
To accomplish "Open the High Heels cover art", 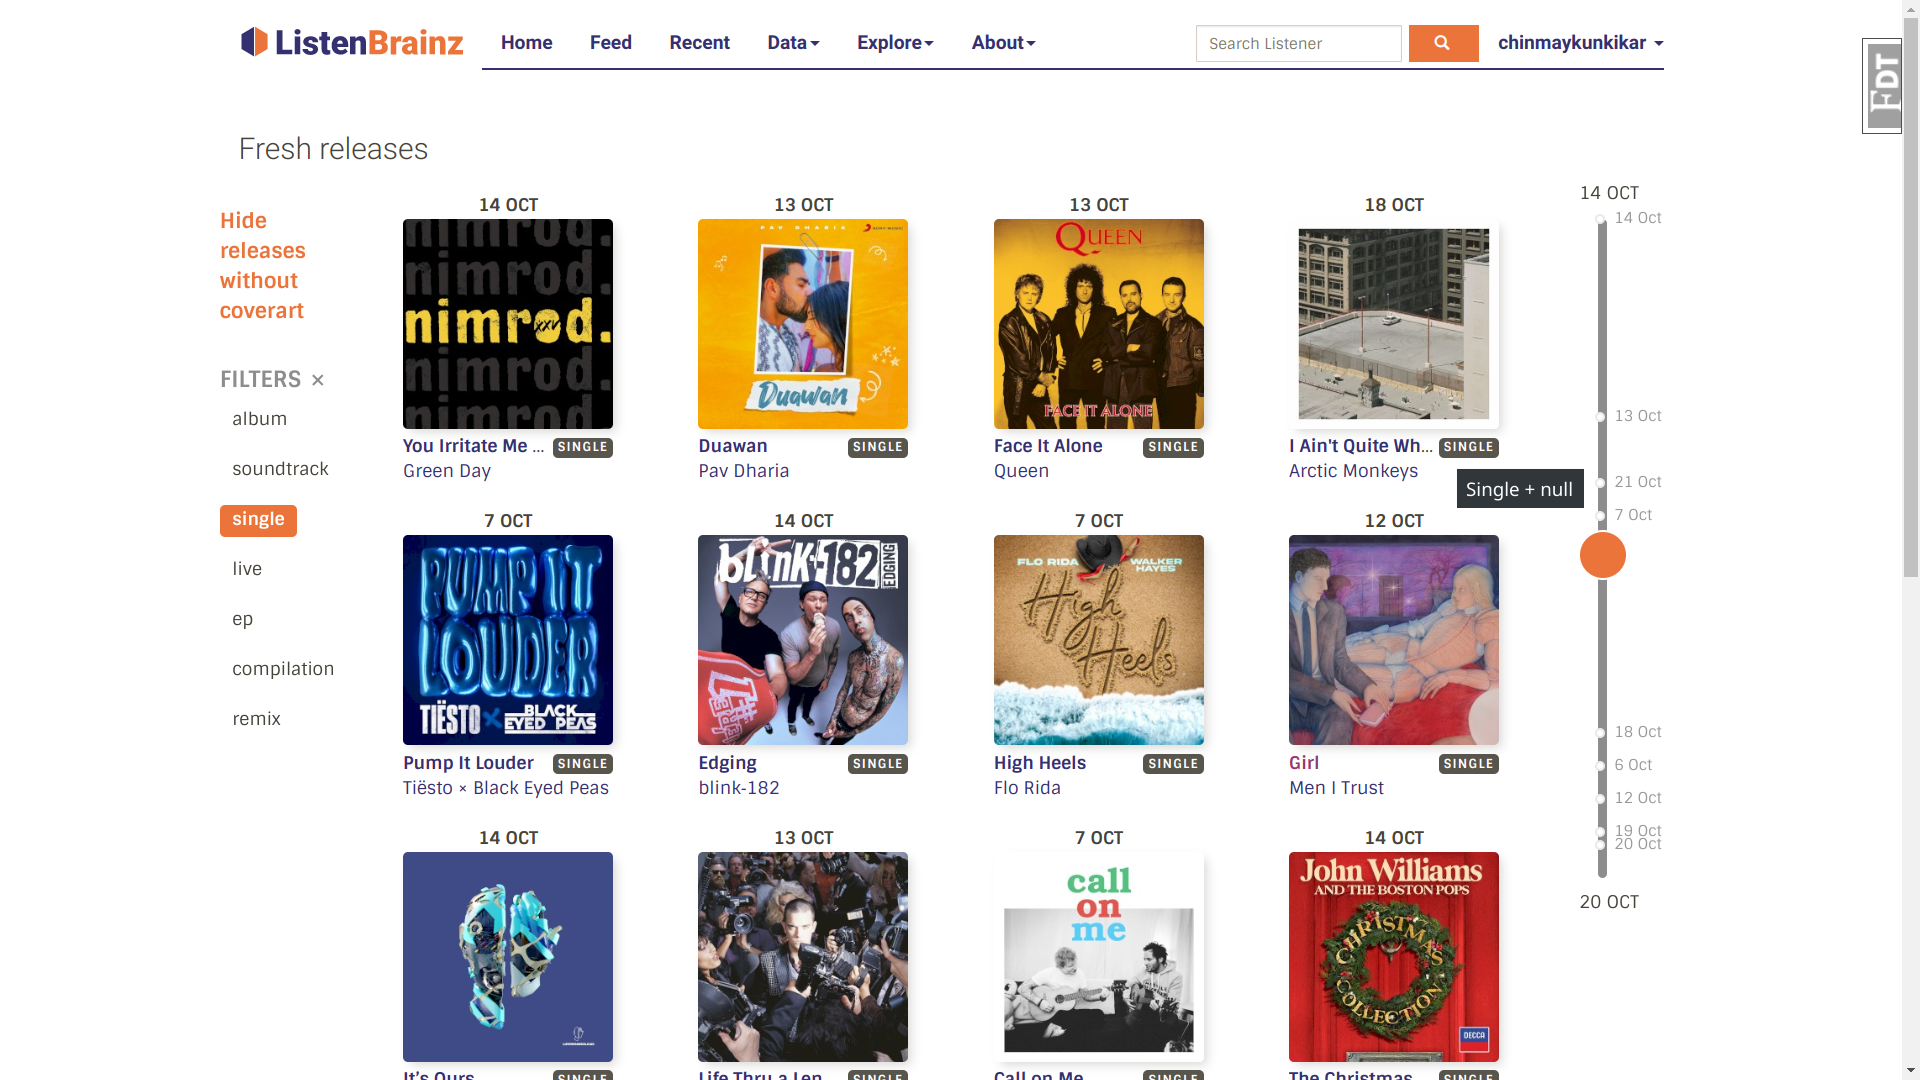I will (x=1098, y=640).
